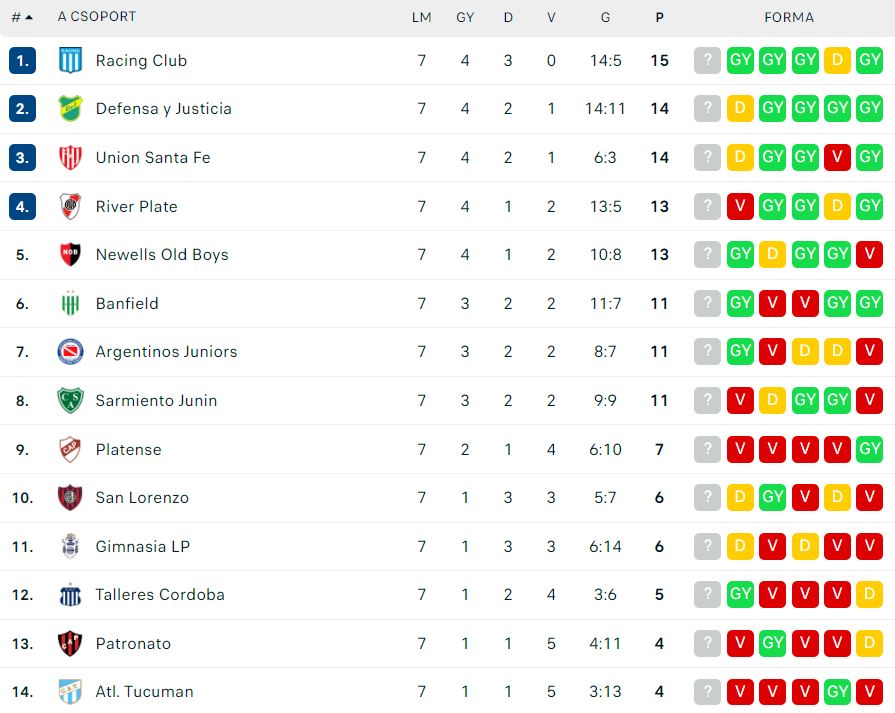Screen dimensions: 895x713
Task: Sort the table by the # column arrow
Action: [23, 18]
